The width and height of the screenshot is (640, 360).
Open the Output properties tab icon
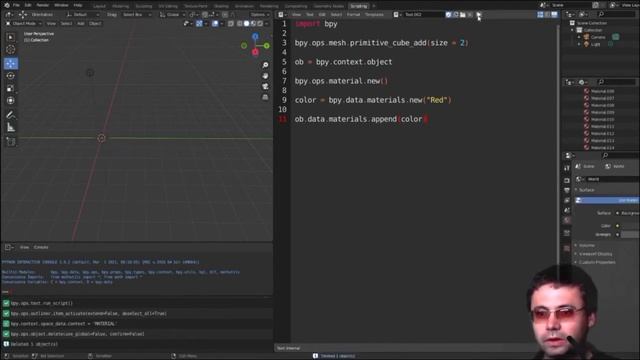[x=567, y=190]
